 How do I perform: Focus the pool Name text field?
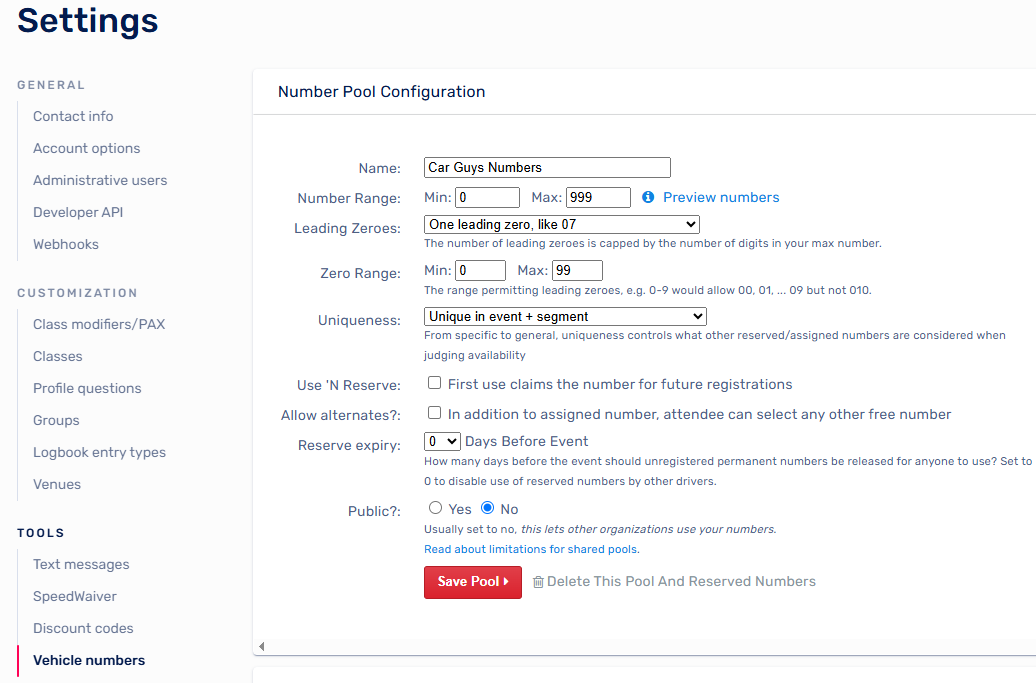tap(547, 168)
